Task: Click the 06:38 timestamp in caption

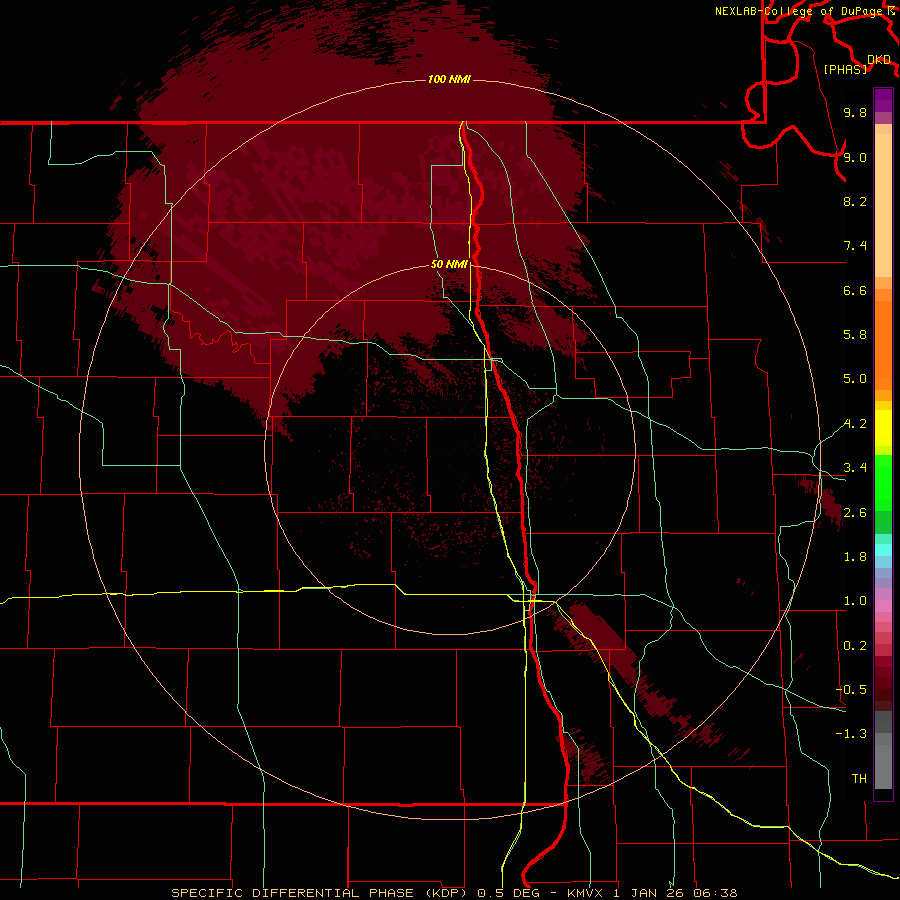Action: (715, 893)
